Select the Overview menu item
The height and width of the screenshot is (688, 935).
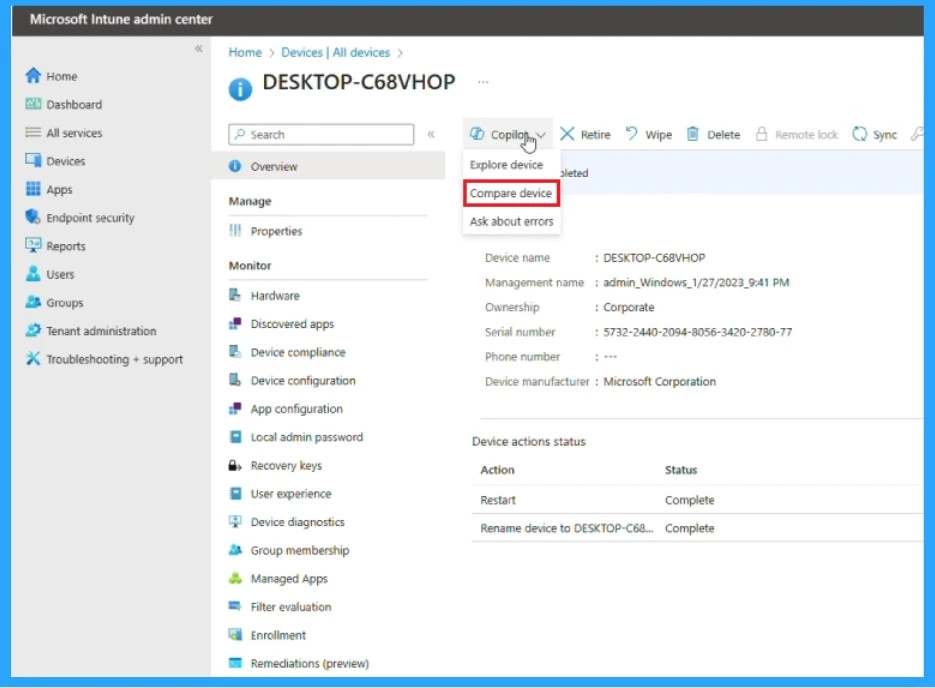coord(328,166)
